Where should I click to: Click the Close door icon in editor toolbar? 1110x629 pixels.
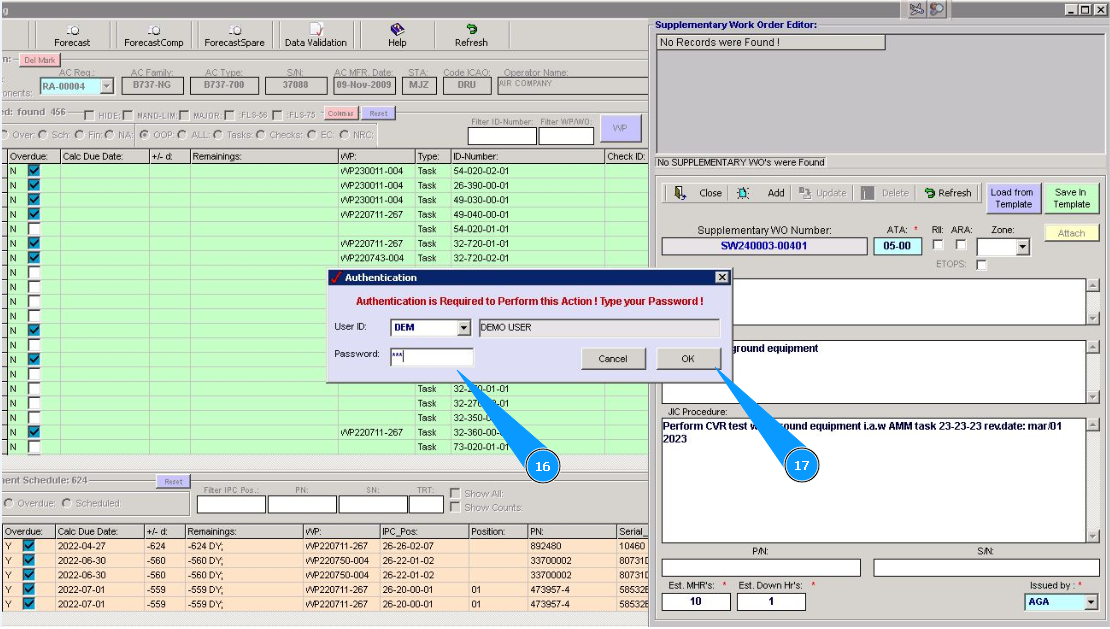point(680,193)
